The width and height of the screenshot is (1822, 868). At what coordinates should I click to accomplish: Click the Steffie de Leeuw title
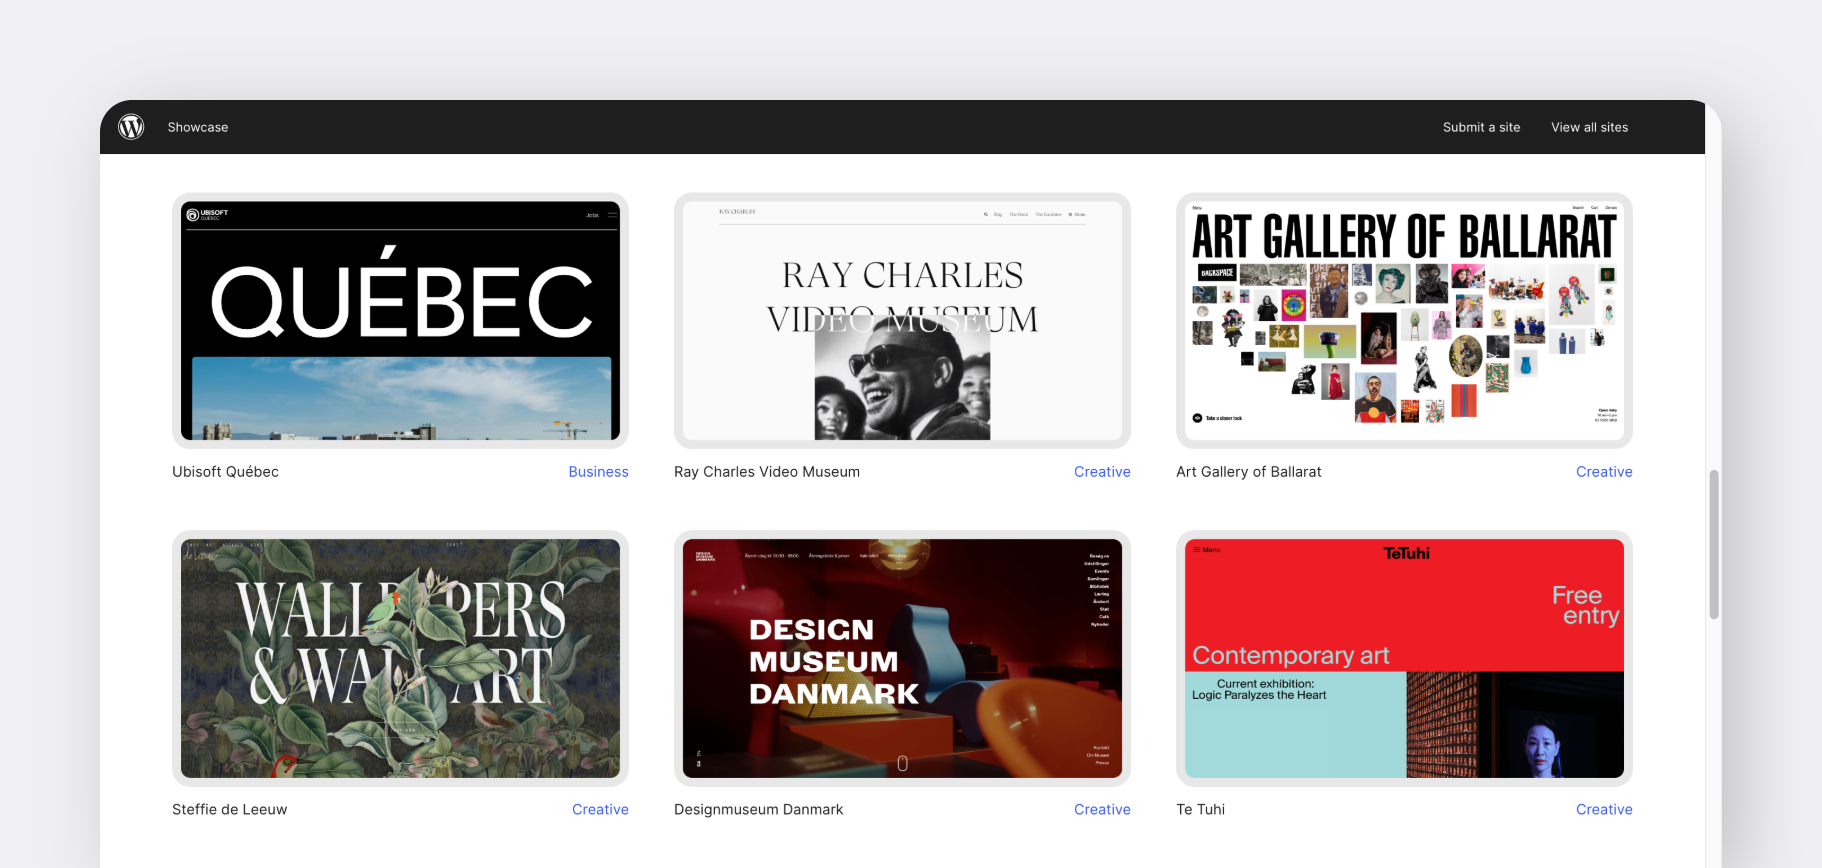pyautogui.click(x=229, y=810)
